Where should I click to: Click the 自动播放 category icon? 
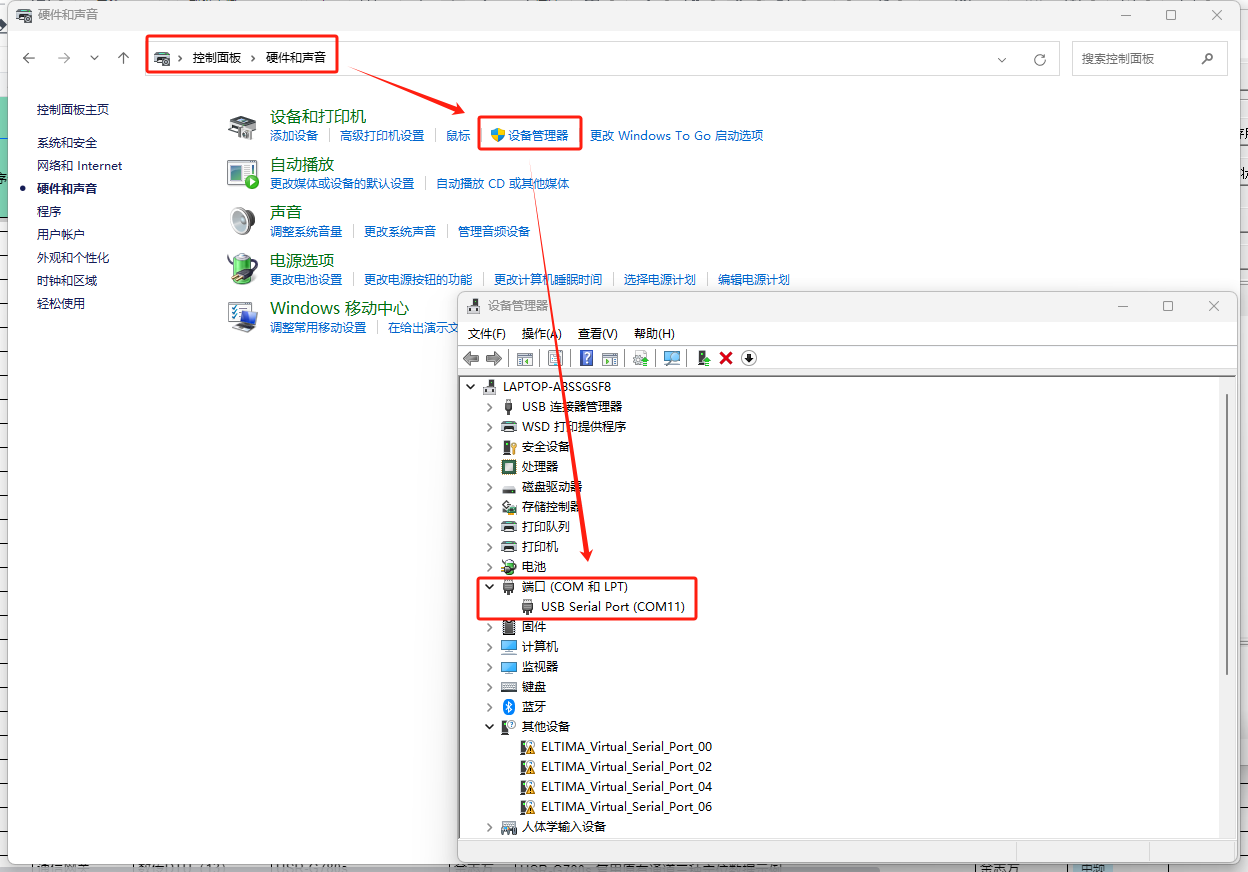coord(242,174)
